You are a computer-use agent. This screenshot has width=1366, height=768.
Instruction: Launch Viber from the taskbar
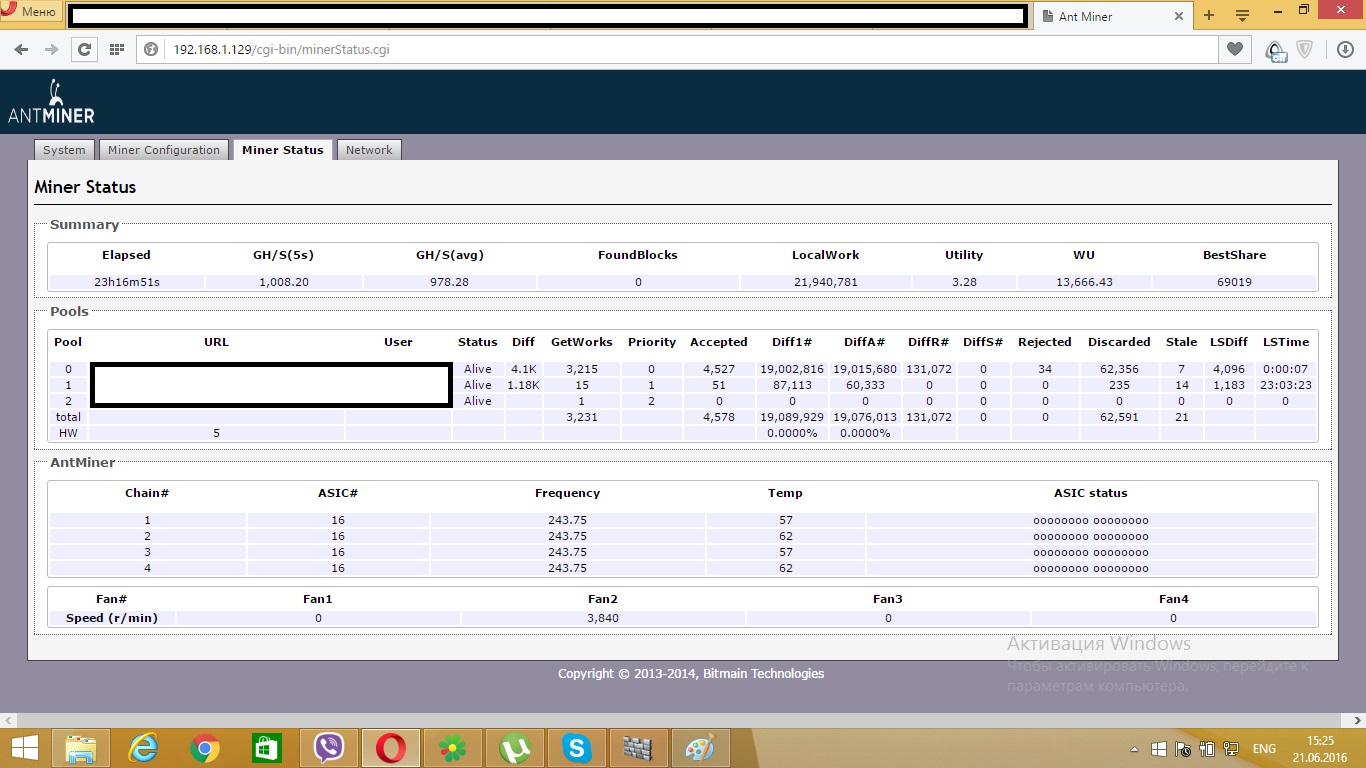point(329,747)
